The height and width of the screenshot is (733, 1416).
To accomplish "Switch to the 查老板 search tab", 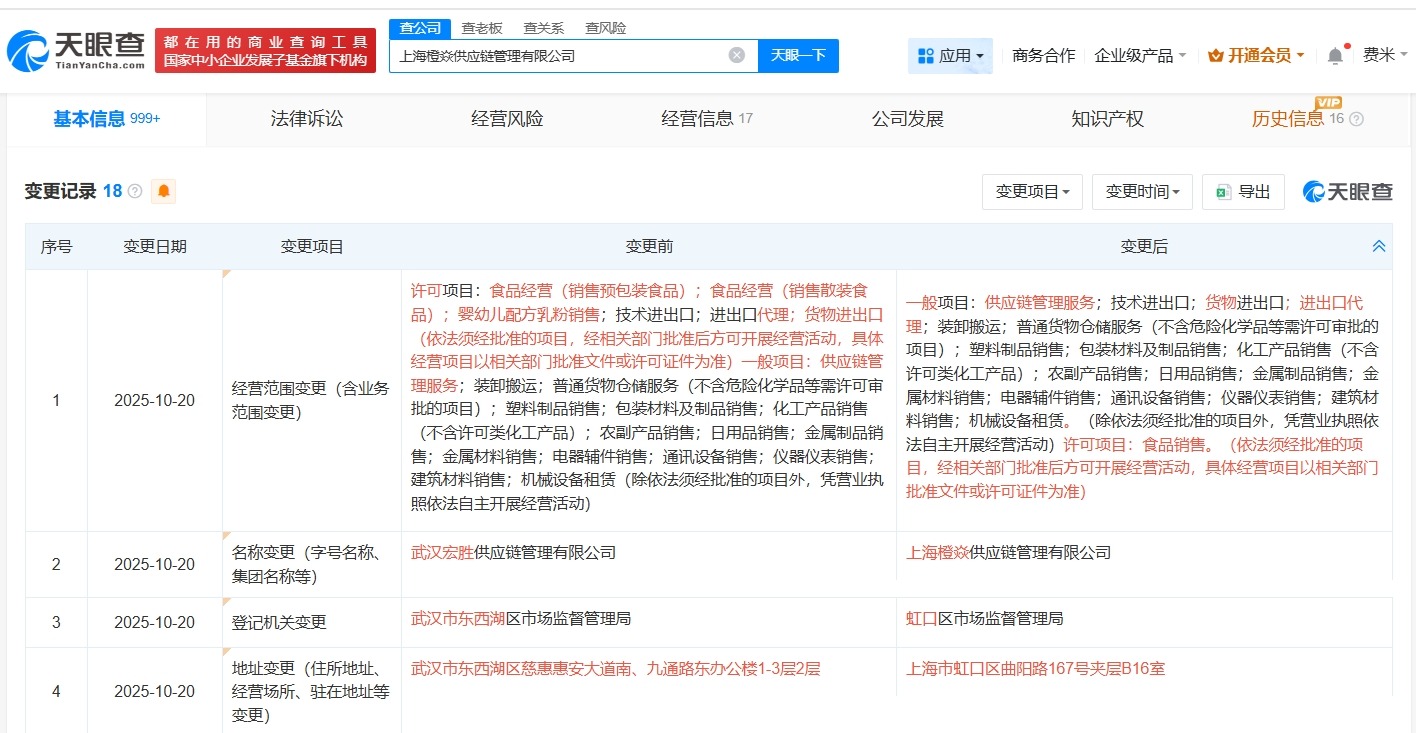I will [483, 28].
